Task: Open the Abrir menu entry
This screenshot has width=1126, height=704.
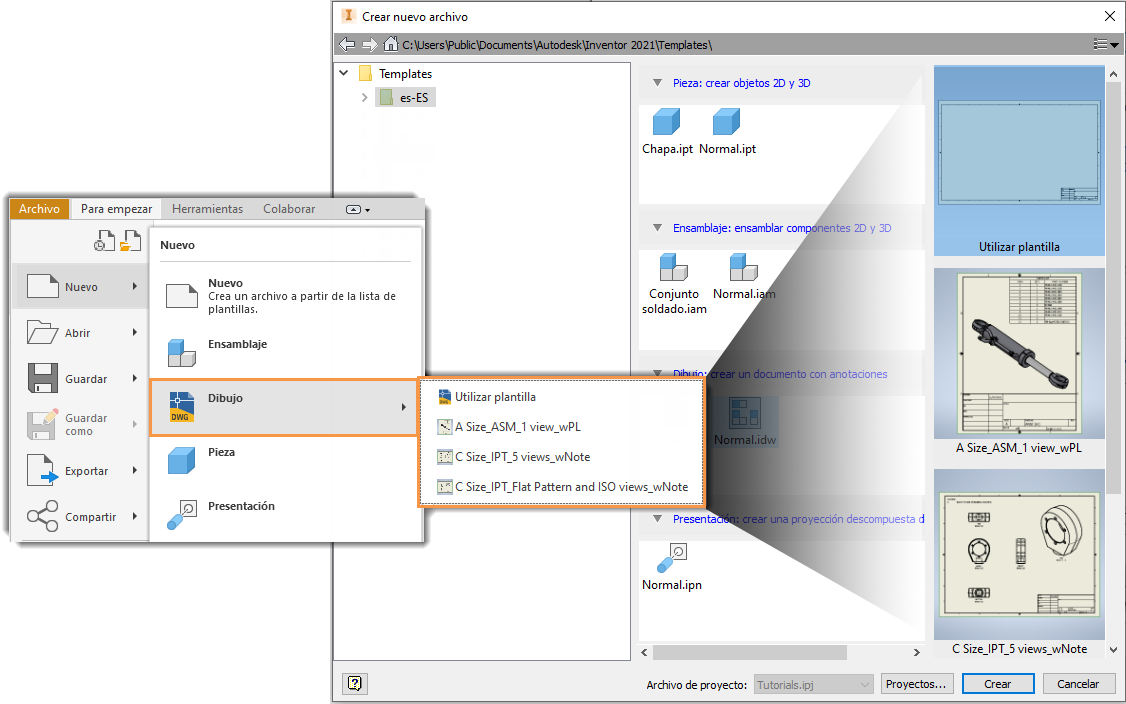Action: pyautogui.click(x=80, y=333)
